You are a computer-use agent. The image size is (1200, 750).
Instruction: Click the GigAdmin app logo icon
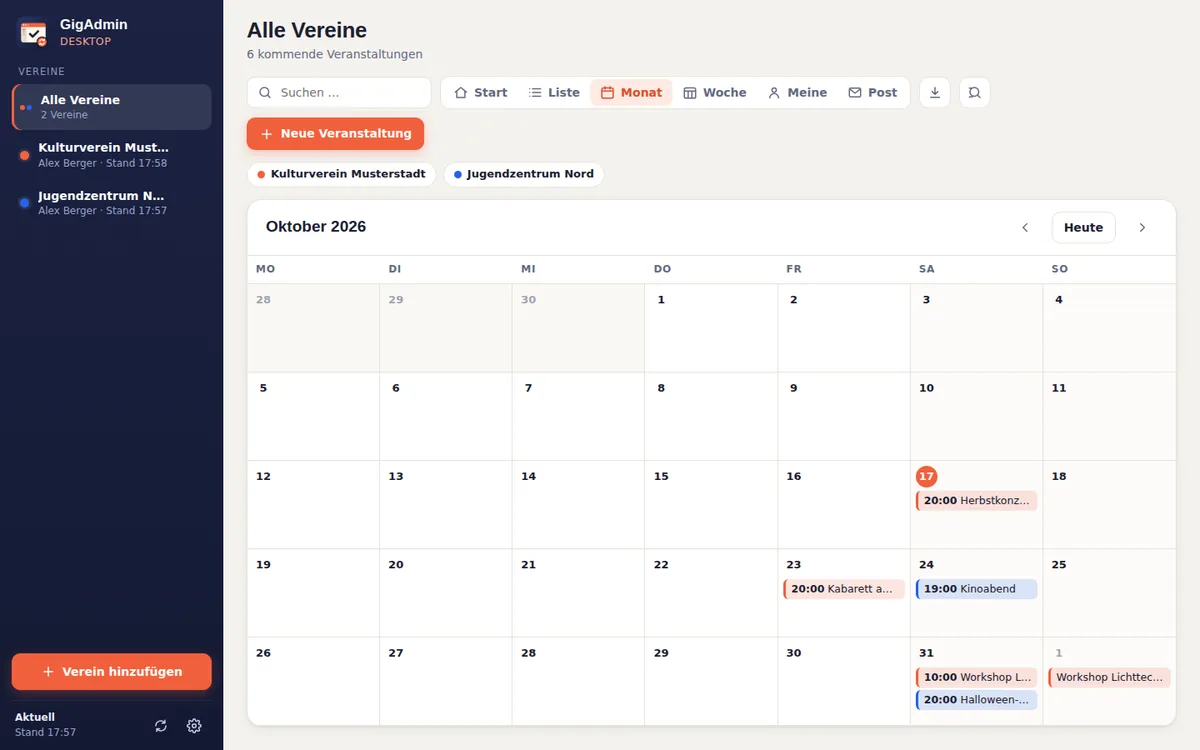[x=33, y=33]
